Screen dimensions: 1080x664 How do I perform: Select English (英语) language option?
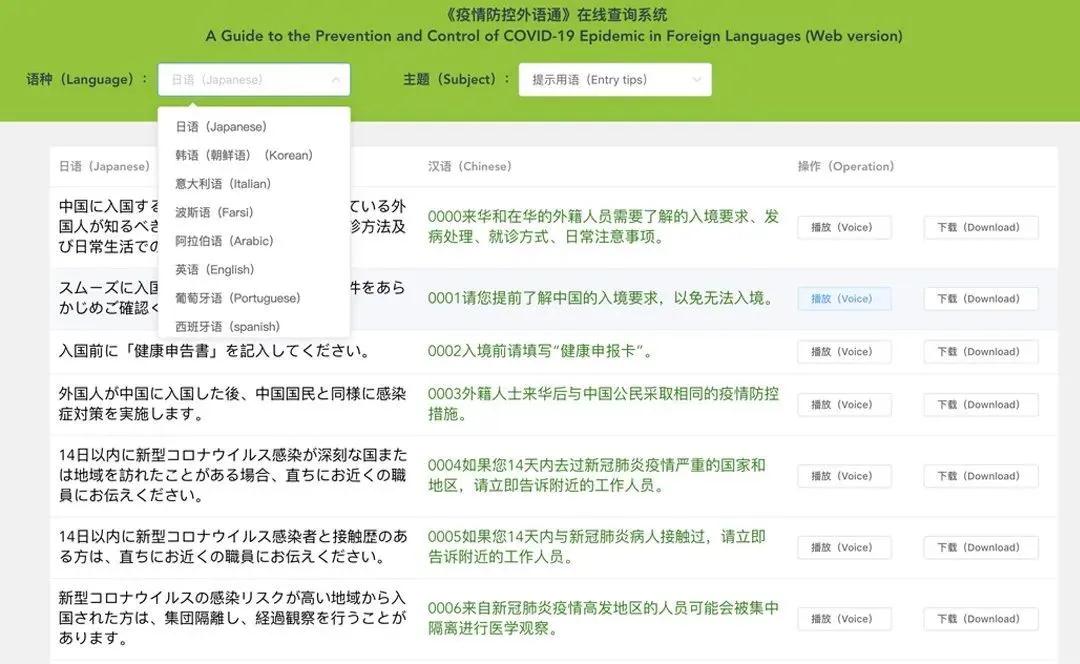[215, 269]
